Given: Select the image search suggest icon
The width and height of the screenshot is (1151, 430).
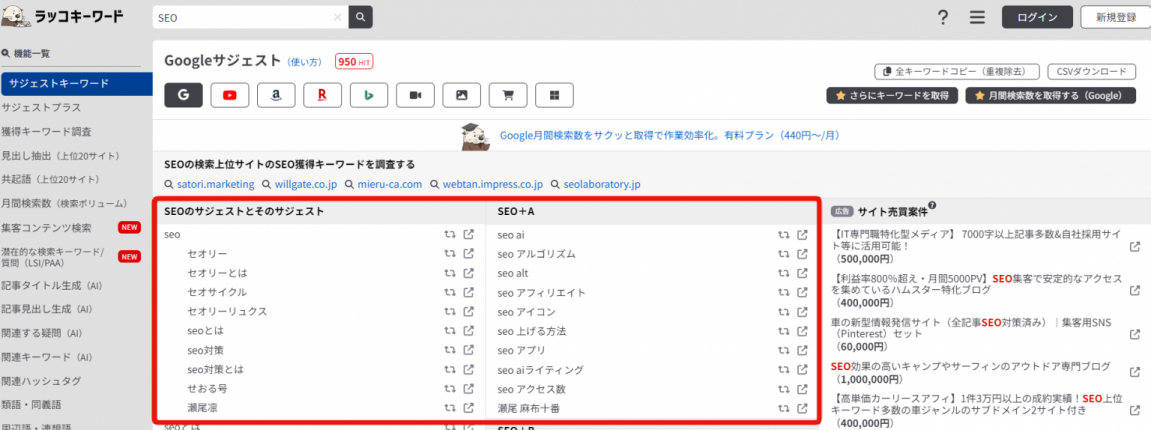Looking at the screenshot, I should pyautogui.click(x=461, y=95).
